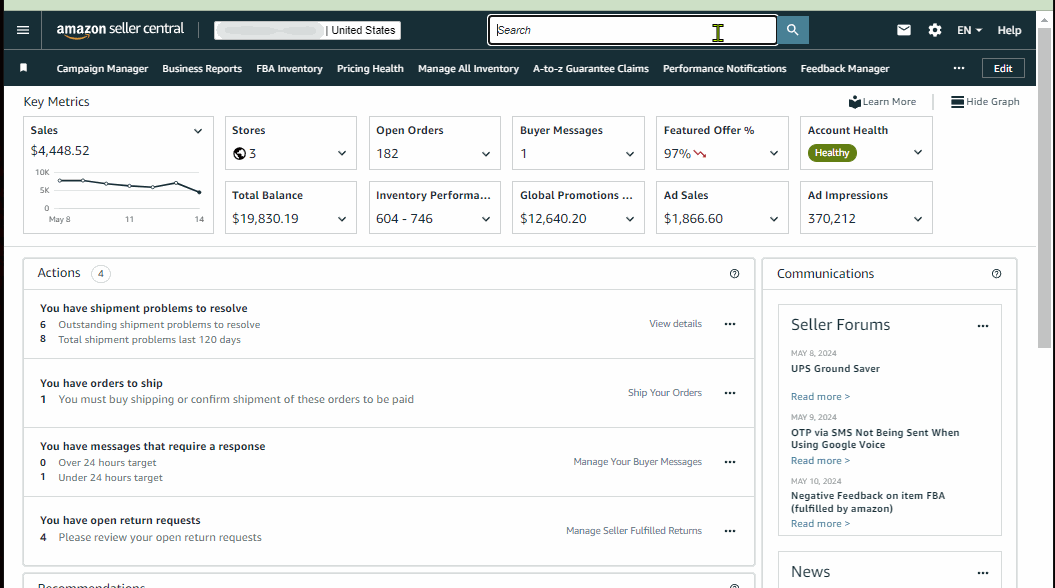Click the Stores globe icon

point(239,153)
